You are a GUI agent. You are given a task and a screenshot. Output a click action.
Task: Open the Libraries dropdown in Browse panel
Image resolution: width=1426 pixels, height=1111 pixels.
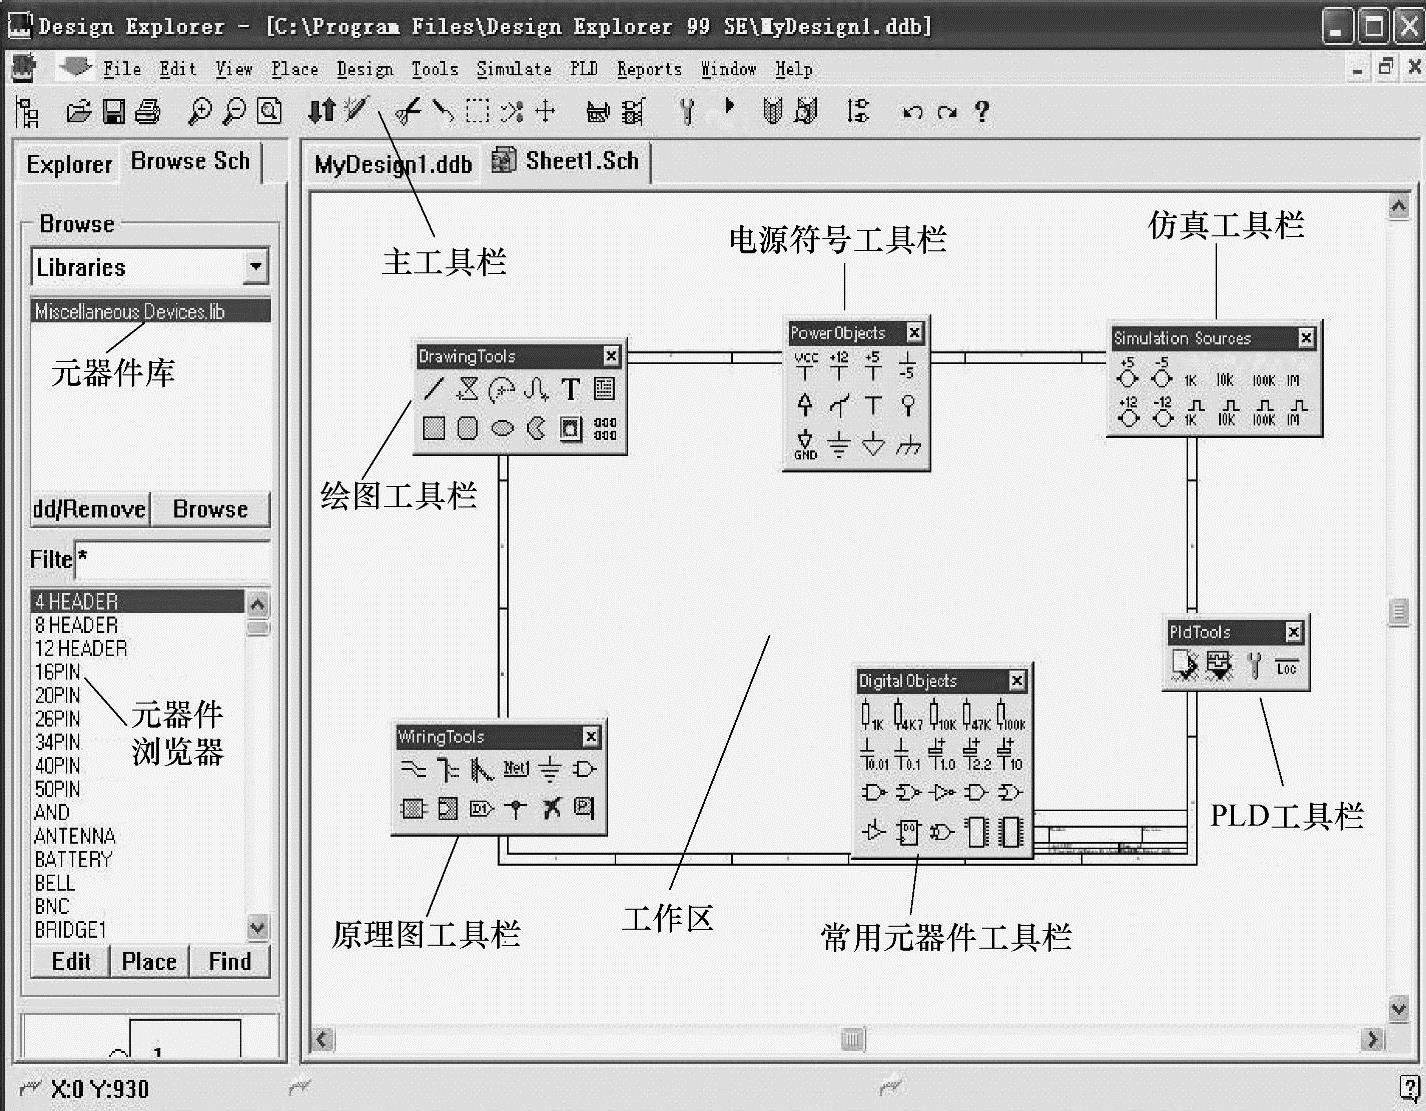[x=256, y=267]
